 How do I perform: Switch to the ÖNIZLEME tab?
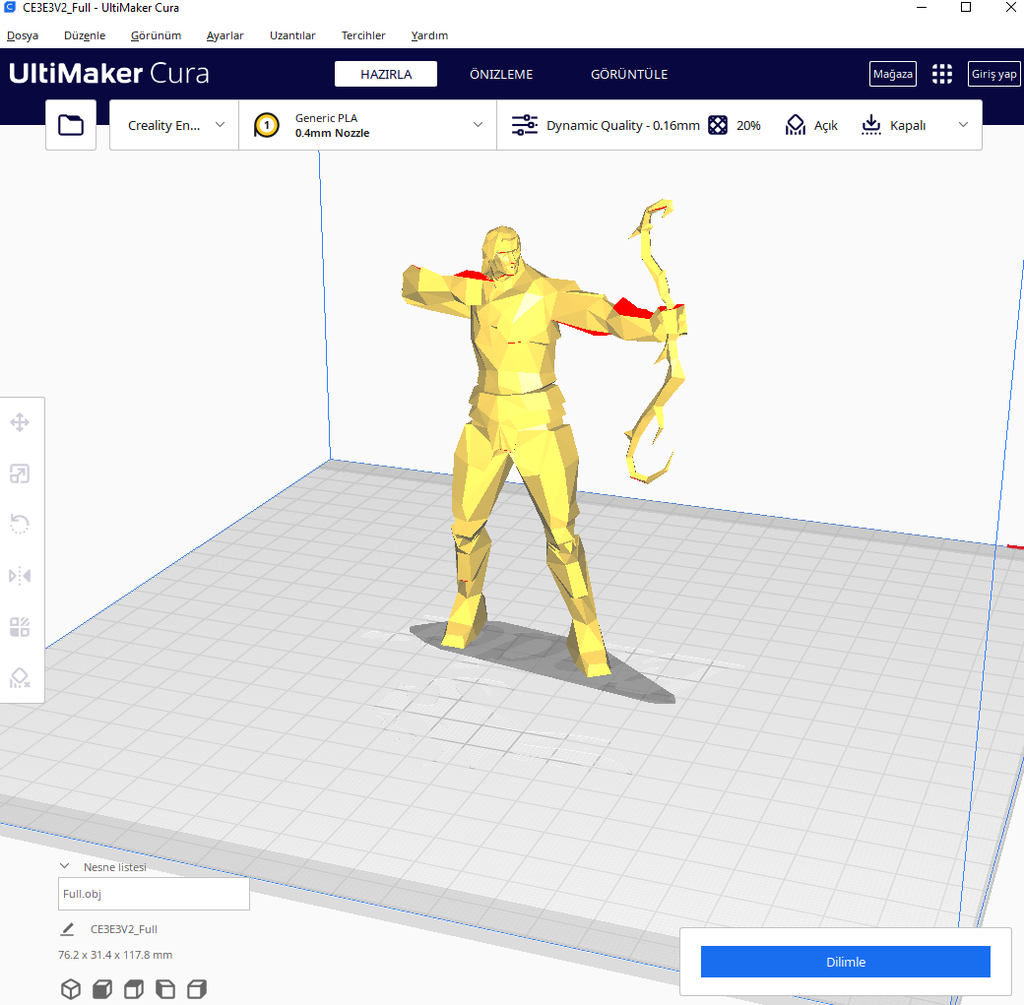click(x=501, y=73)
